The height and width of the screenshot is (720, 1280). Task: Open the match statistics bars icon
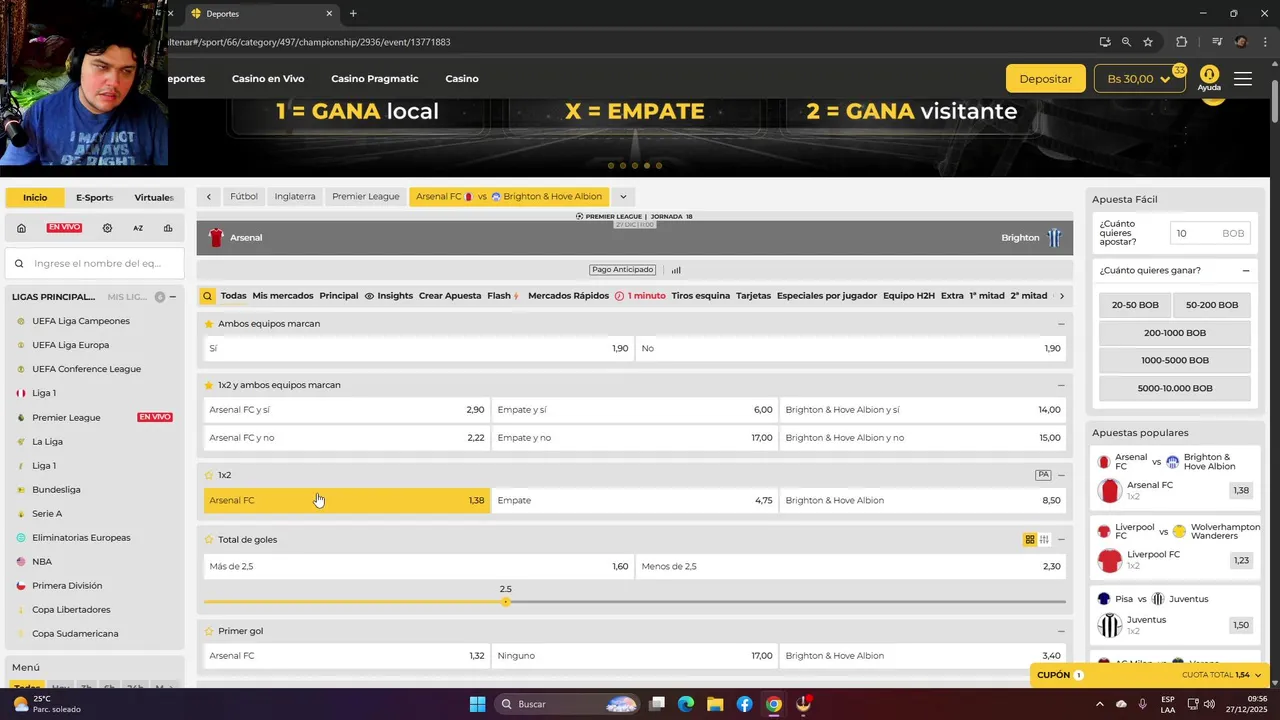pyautogui.click(x=676, y=270)
